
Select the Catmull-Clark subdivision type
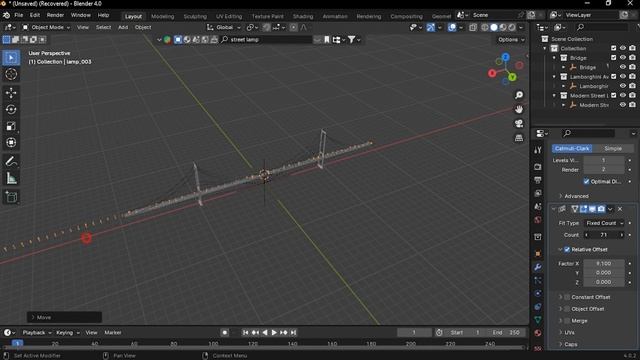tap(572, 149)
